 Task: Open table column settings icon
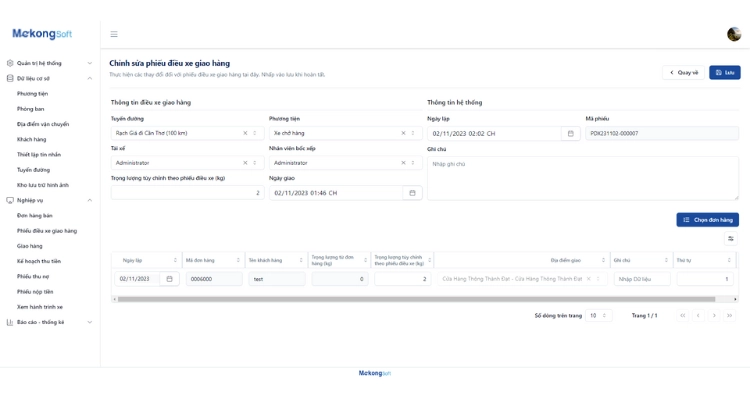pos(731,239)
